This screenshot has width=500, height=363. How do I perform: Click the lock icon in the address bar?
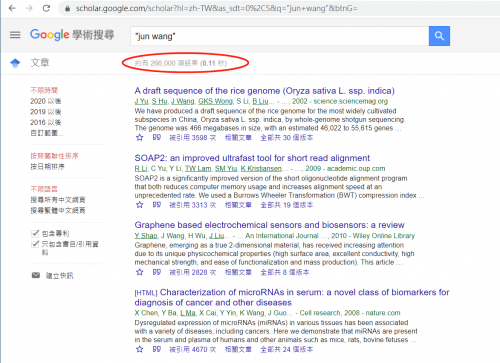pyautogui.click(x=67, y=9)
